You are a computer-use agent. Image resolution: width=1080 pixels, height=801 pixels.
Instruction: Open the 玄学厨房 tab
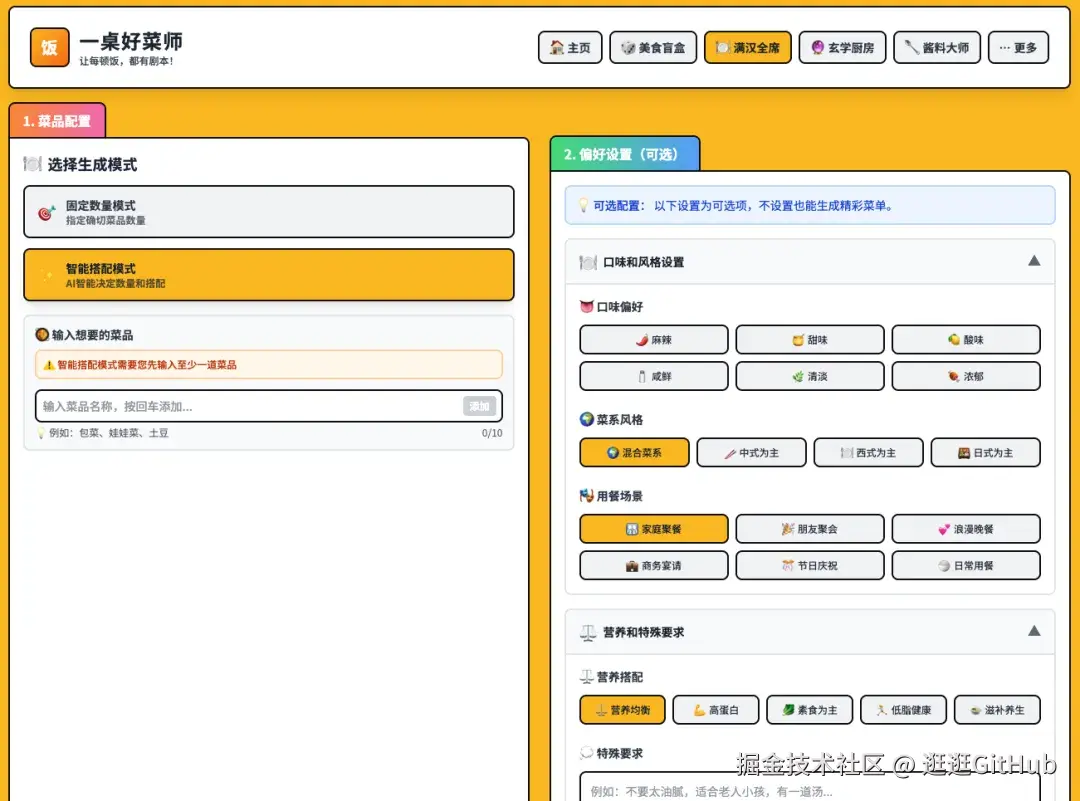tap(842, 48)
